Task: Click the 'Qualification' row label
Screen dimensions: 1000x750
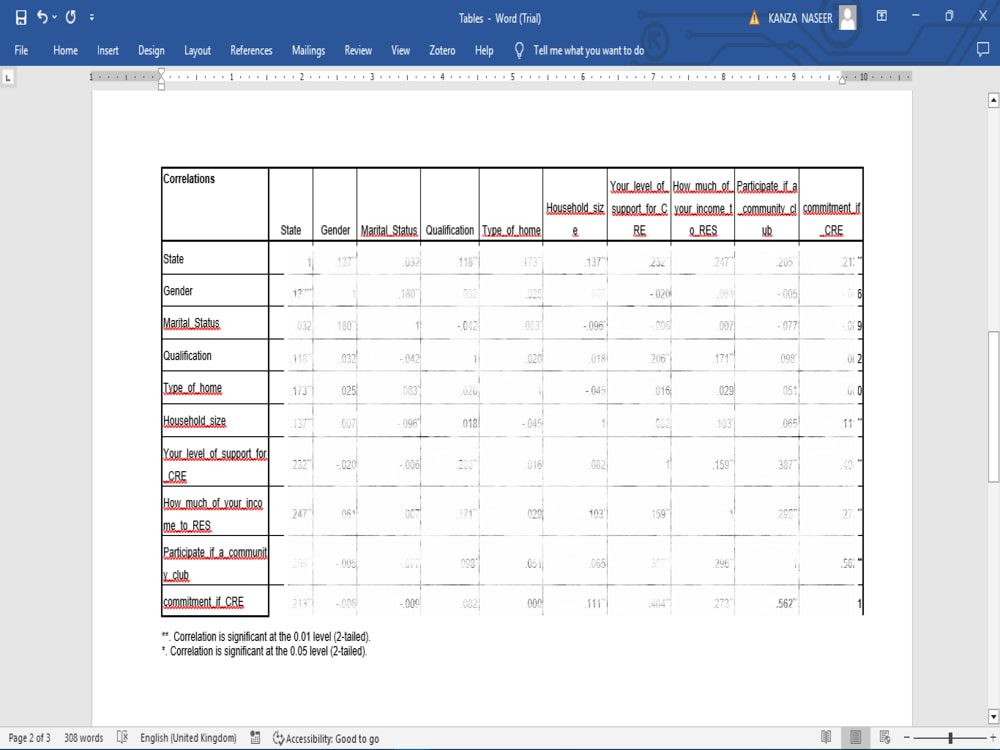Action: coord(188,356)
